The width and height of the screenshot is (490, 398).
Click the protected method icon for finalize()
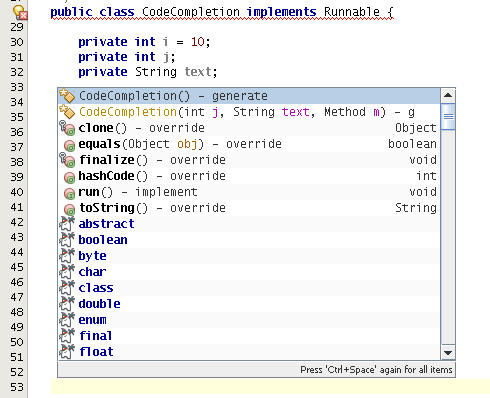(x=67, y=160)
